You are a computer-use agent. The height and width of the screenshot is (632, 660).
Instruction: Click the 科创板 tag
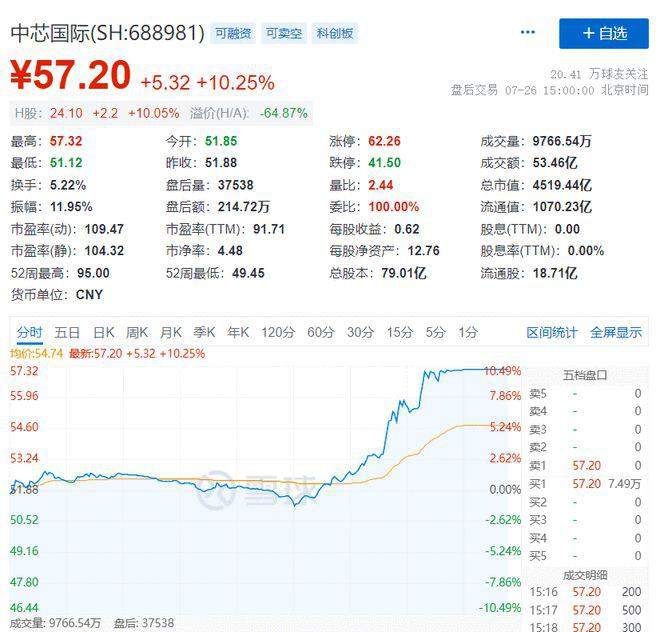click(x=335, y=33)
